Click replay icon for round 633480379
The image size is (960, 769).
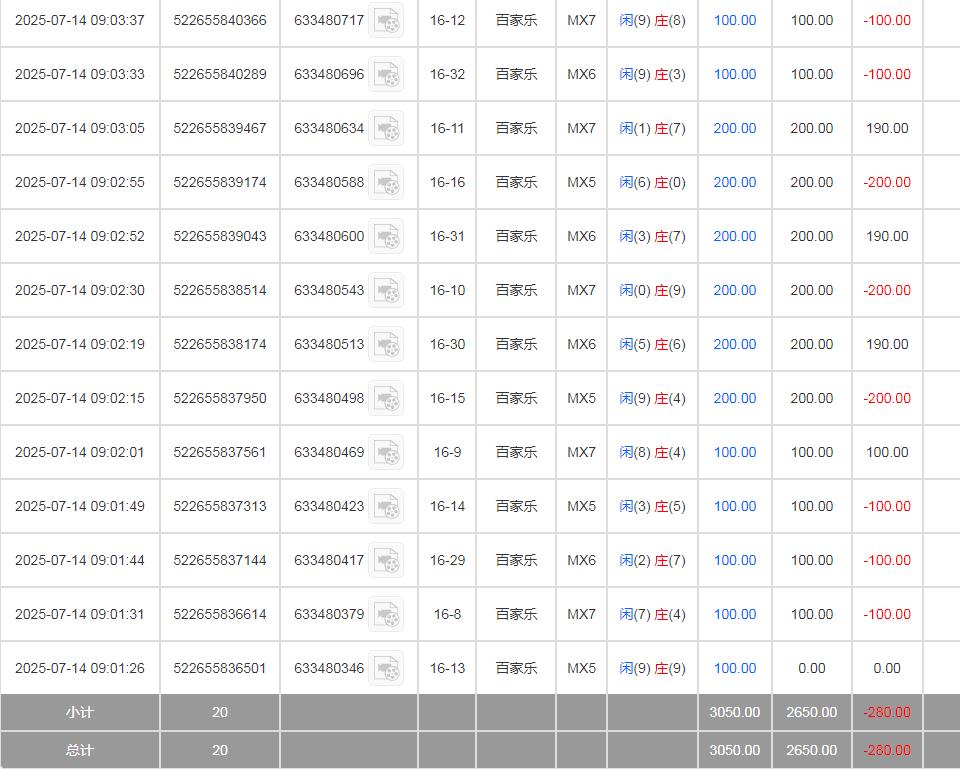[386, 614]
